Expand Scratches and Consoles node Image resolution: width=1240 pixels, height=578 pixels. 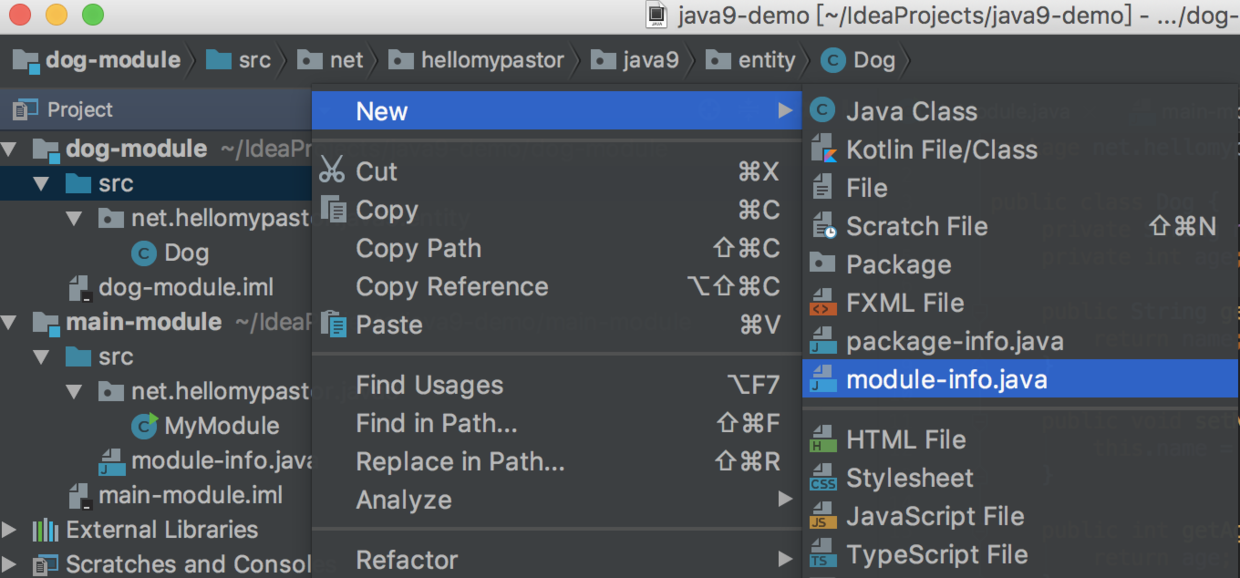10,564
